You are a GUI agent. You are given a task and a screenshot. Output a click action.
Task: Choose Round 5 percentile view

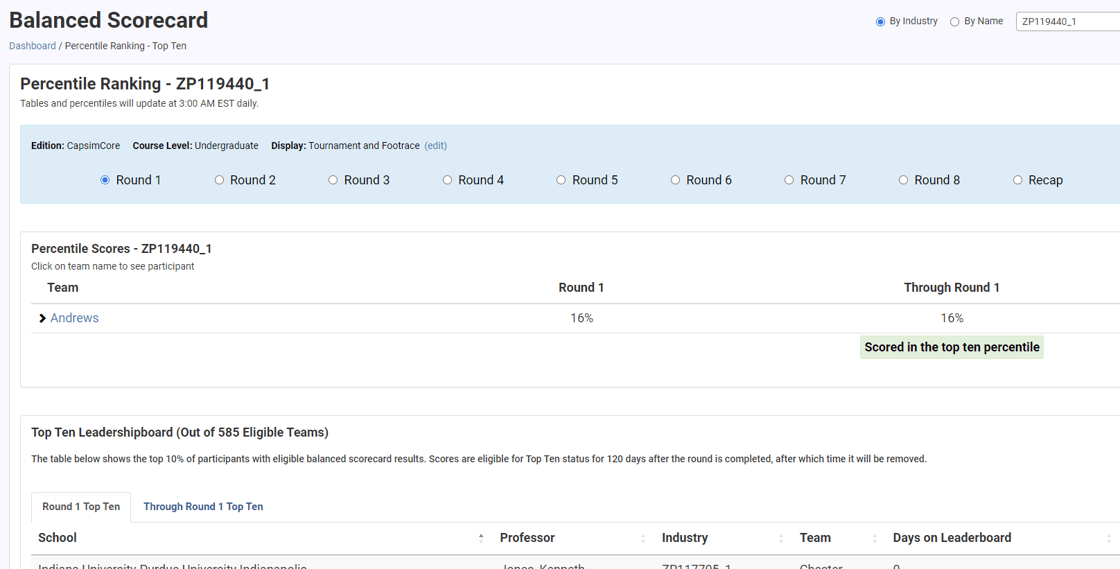click(561, 180)
